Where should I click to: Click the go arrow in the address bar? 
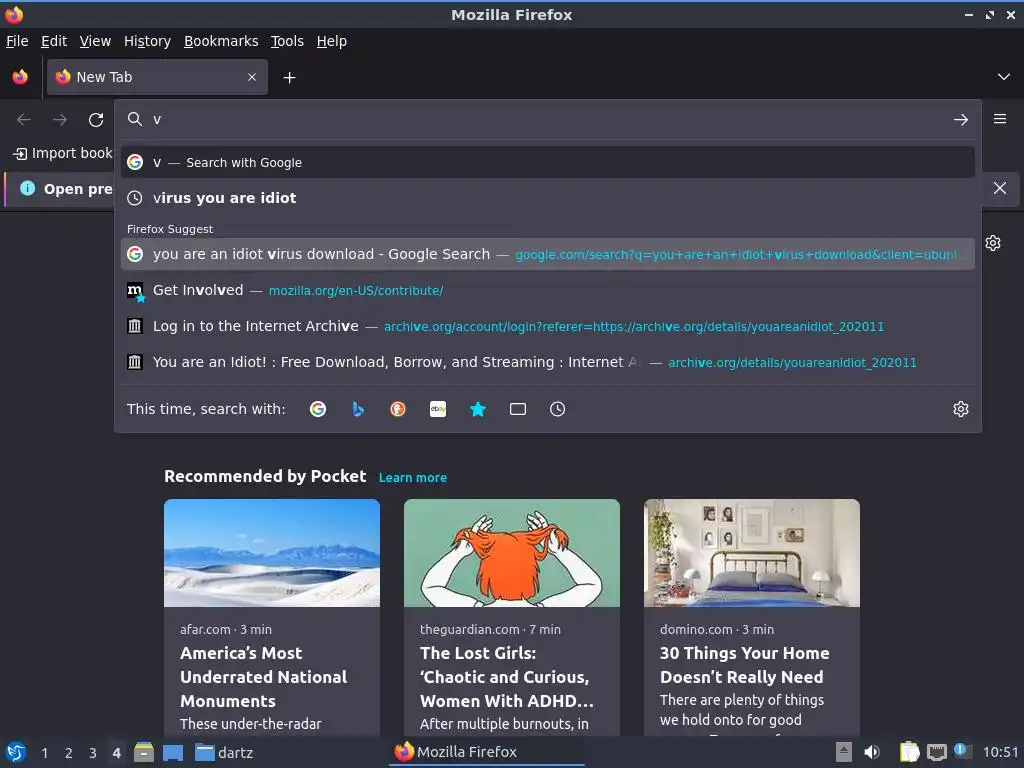tap(961, 120)
